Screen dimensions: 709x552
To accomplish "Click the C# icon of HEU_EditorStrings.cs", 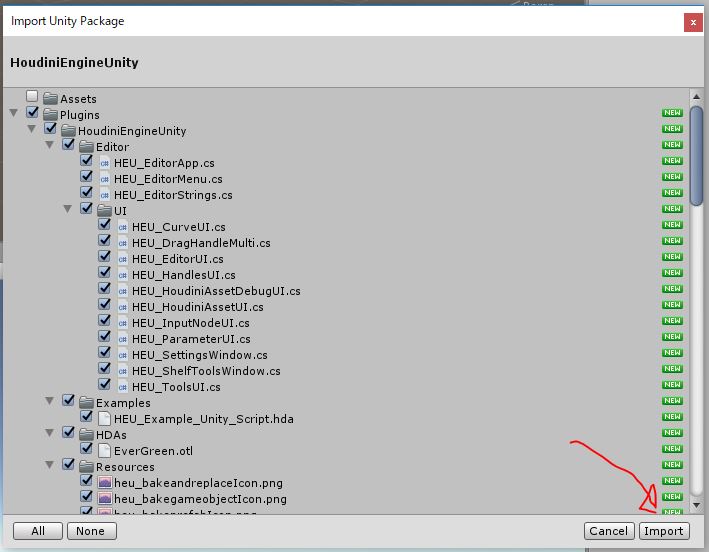I will coord(104,195).
